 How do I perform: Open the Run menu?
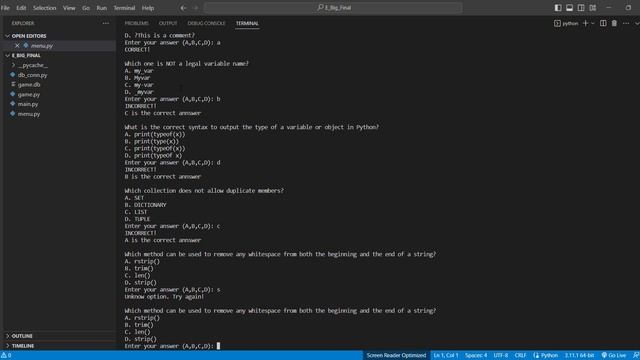(102, 8)
